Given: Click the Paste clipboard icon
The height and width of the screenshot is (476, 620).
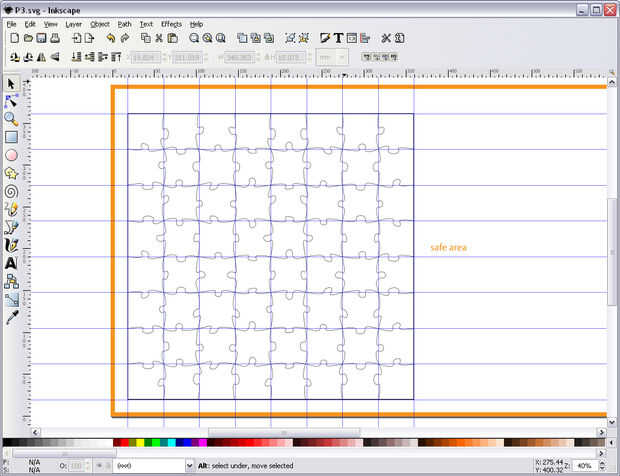Looking at the screenshot, I should click(x=172, y=38).
